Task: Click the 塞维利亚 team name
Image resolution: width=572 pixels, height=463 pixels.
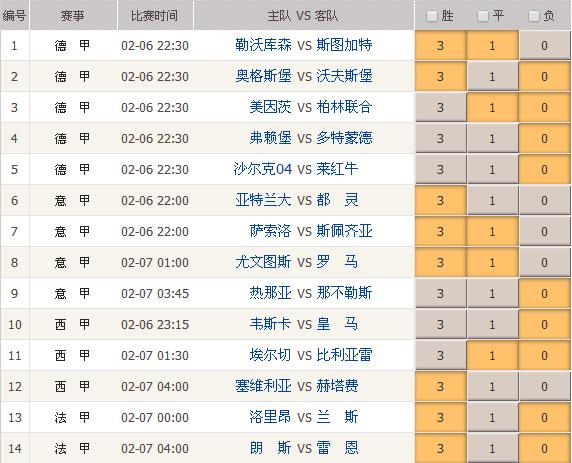Action: [x=263, y=386]
